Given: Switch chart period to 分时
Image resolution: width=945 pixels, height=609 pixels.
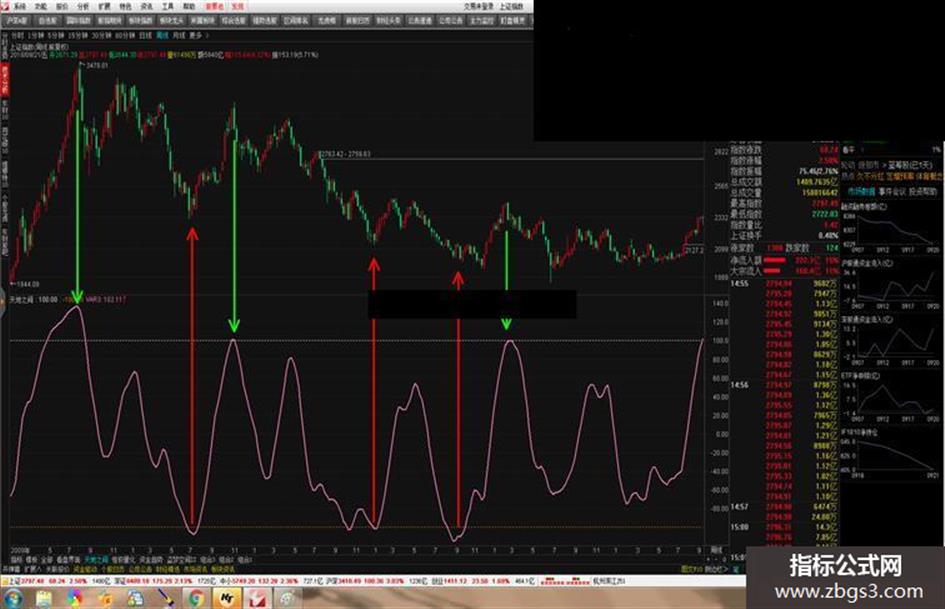Looking at the screenshot, I should click(x=17, y=36).
